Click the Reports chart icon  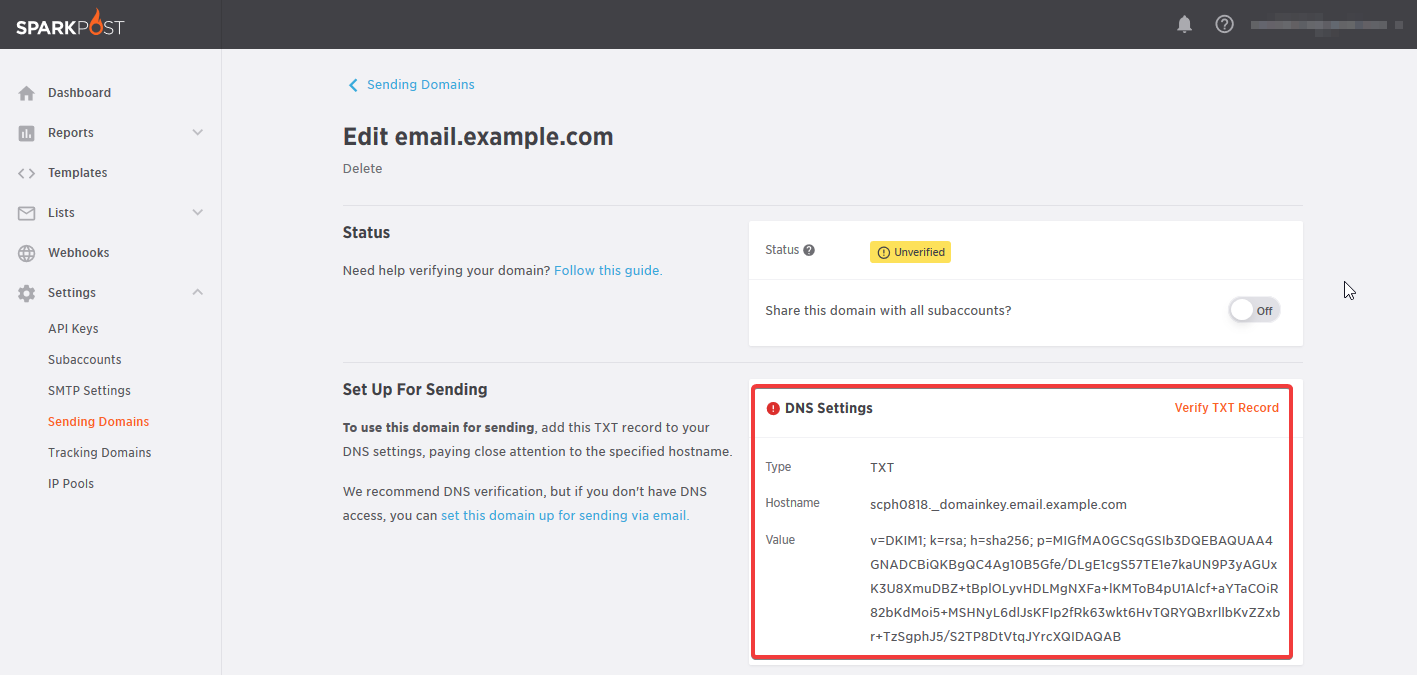[27, 133]
